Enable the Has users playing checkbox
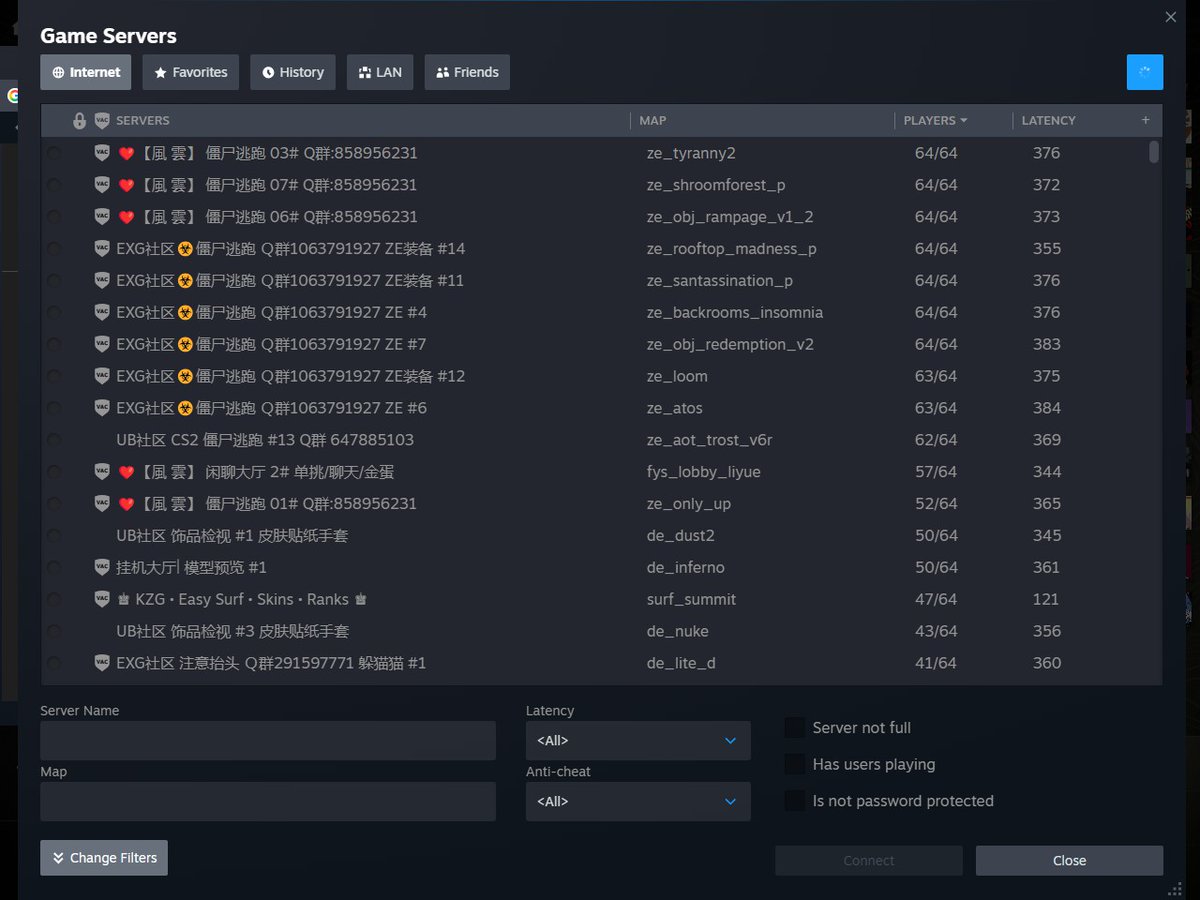1200x900 pixels. click(795, 764)
